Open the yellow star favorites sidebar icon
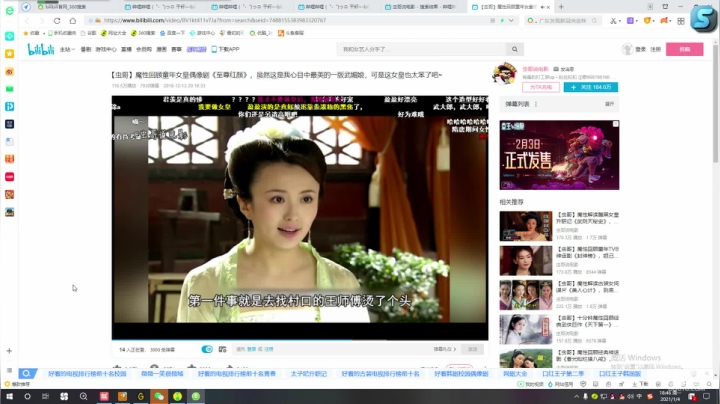Viewport: 720px width, 404px height. pyautogui.click(x=9, y=54)
